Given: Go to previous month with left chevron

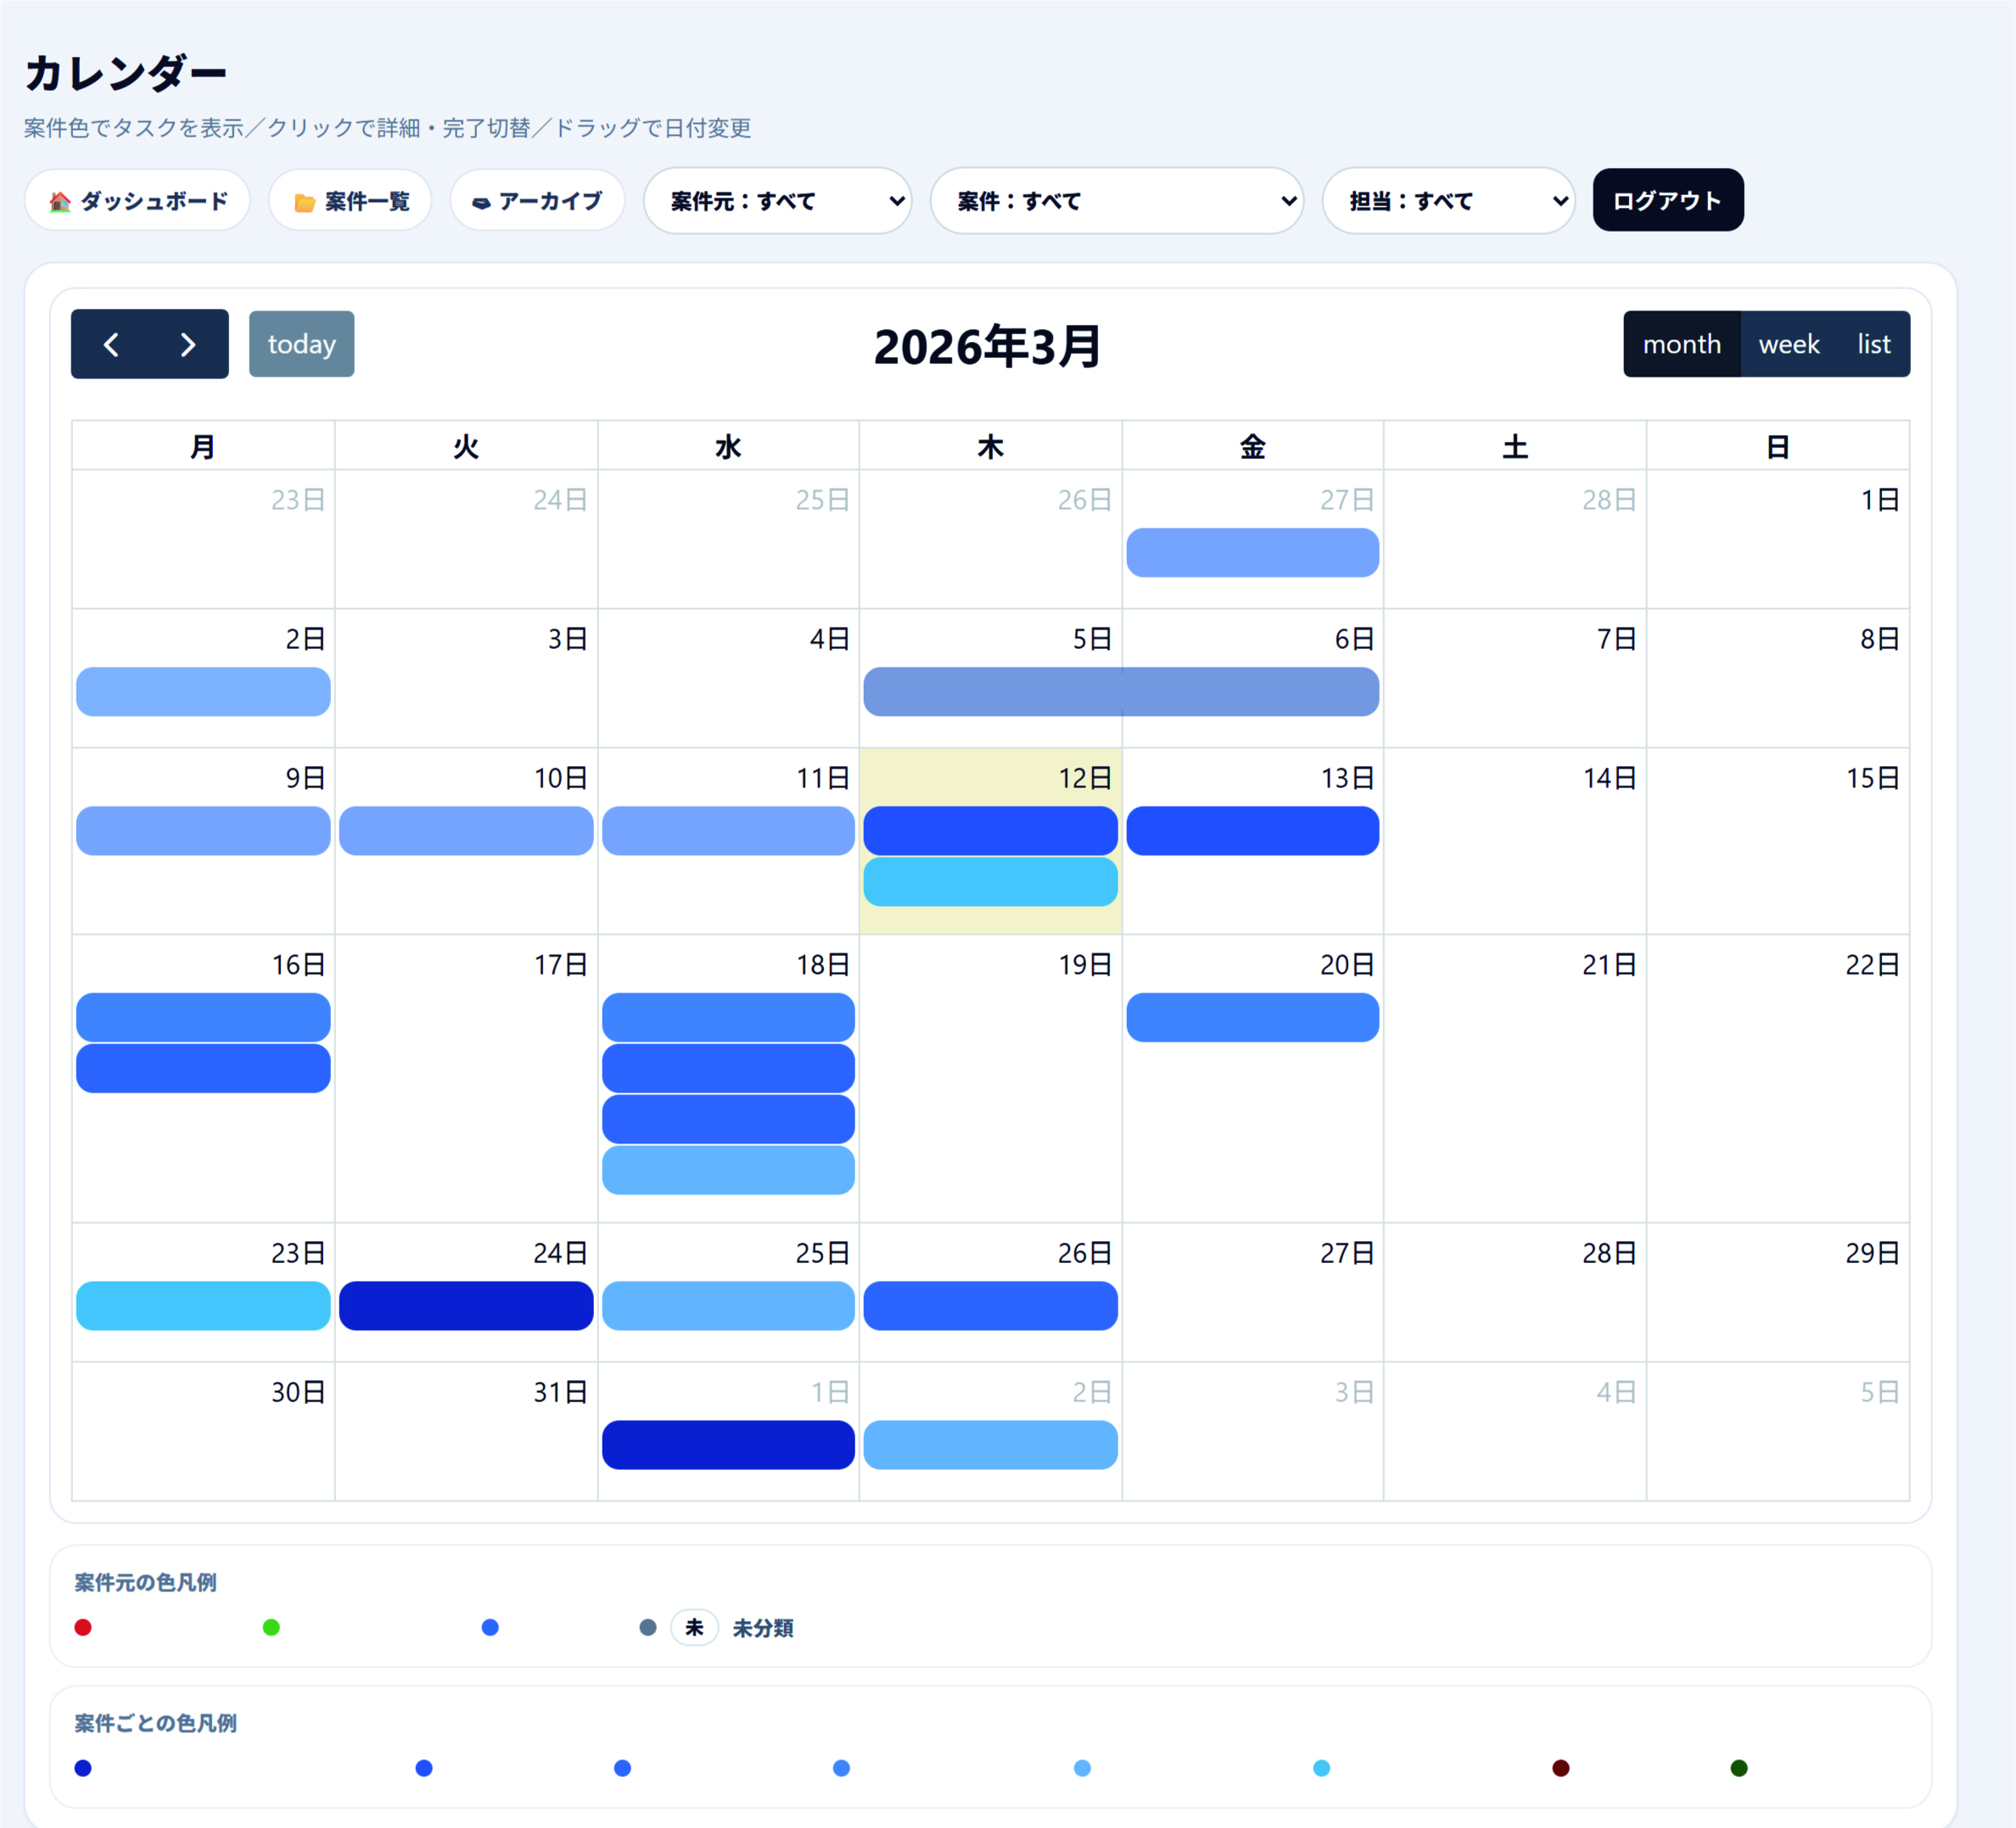Looking at the screenshot, I should [111, 345].
